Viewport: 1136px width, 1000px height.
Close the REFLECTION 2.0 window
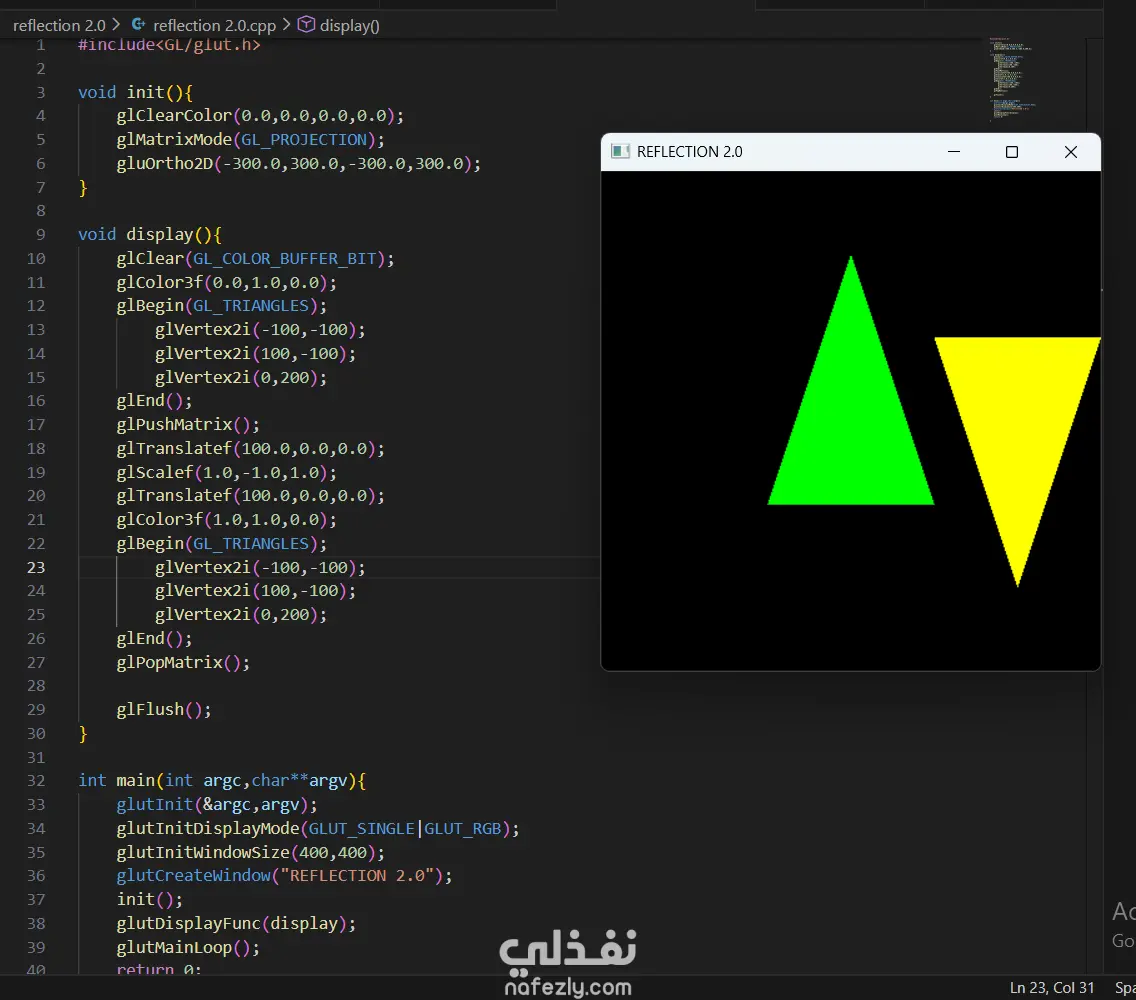tap(1071, 151)
